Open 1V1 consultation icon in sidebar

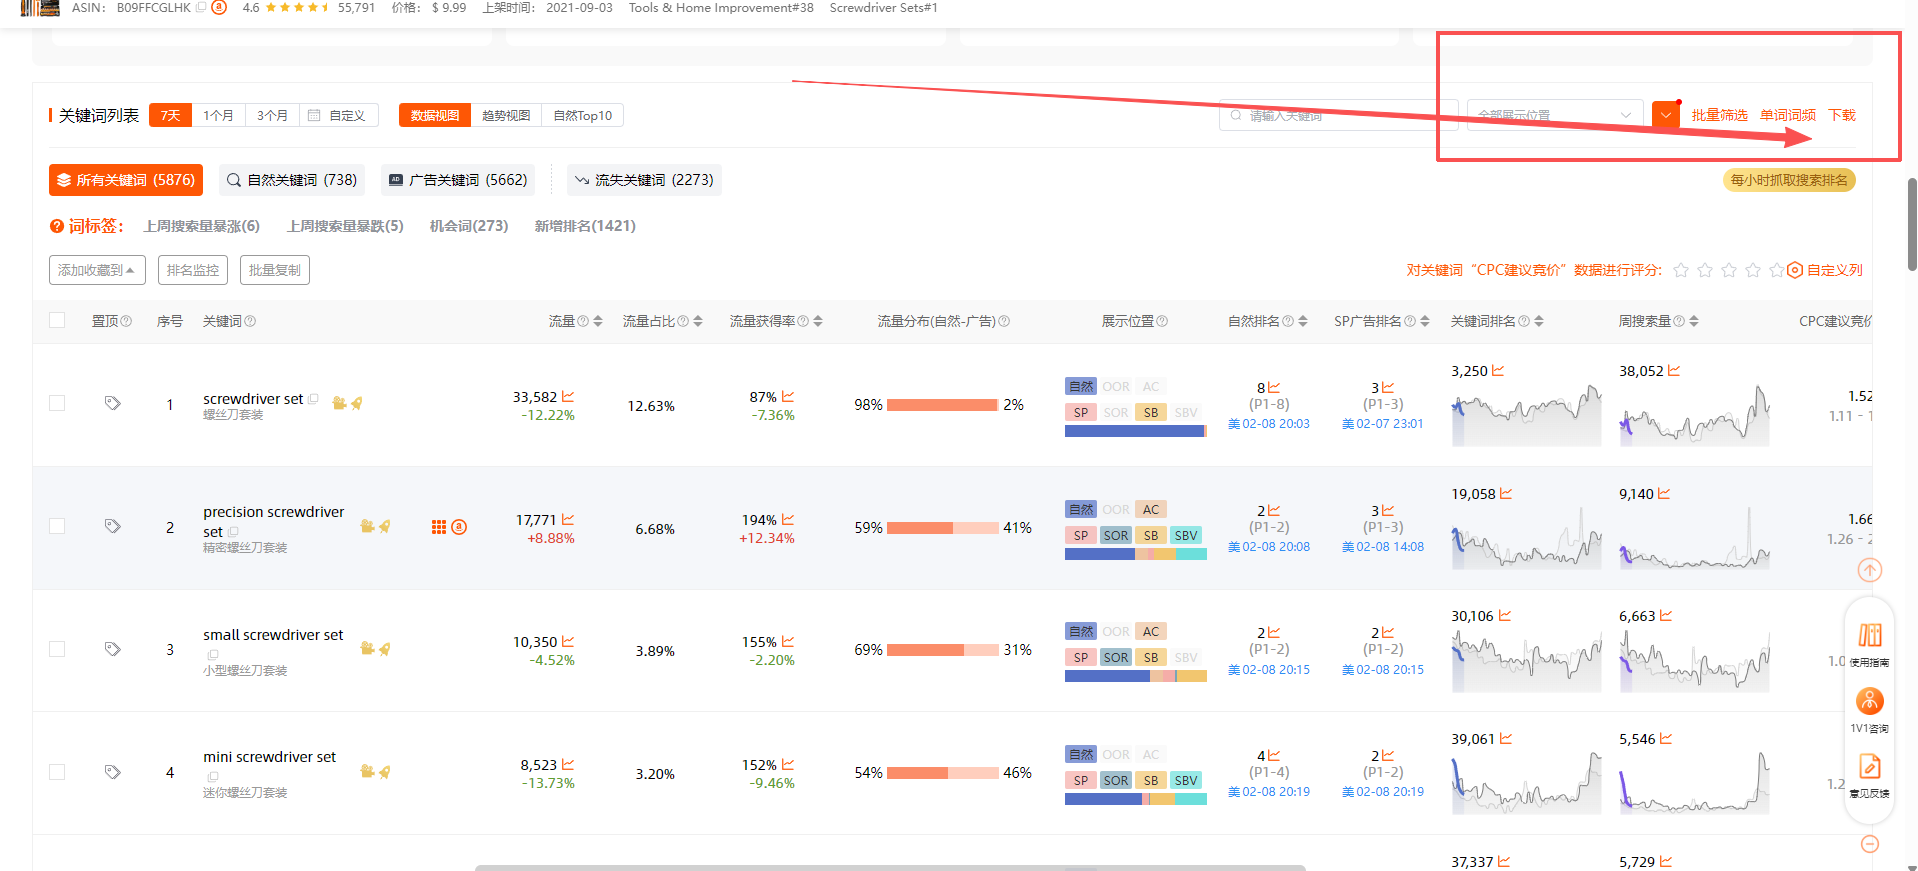[x=1869, y=701]
